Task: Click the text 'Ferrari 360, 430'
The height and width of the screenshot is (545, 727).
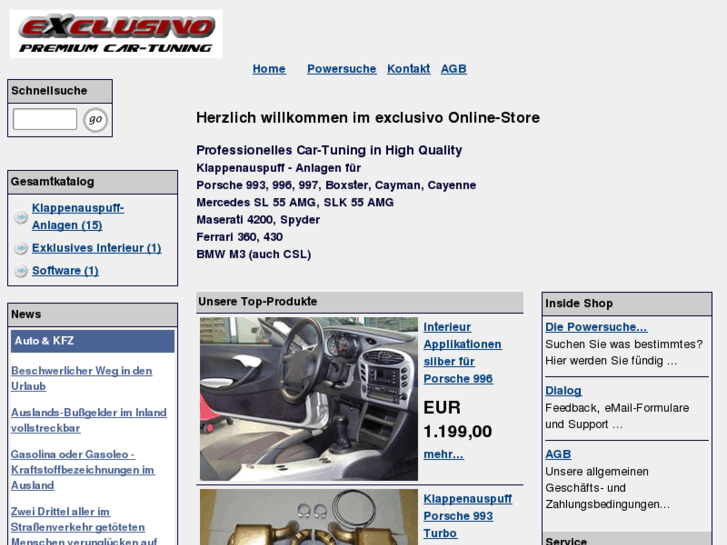Action: pyautogui.click(x=239, y=237)
